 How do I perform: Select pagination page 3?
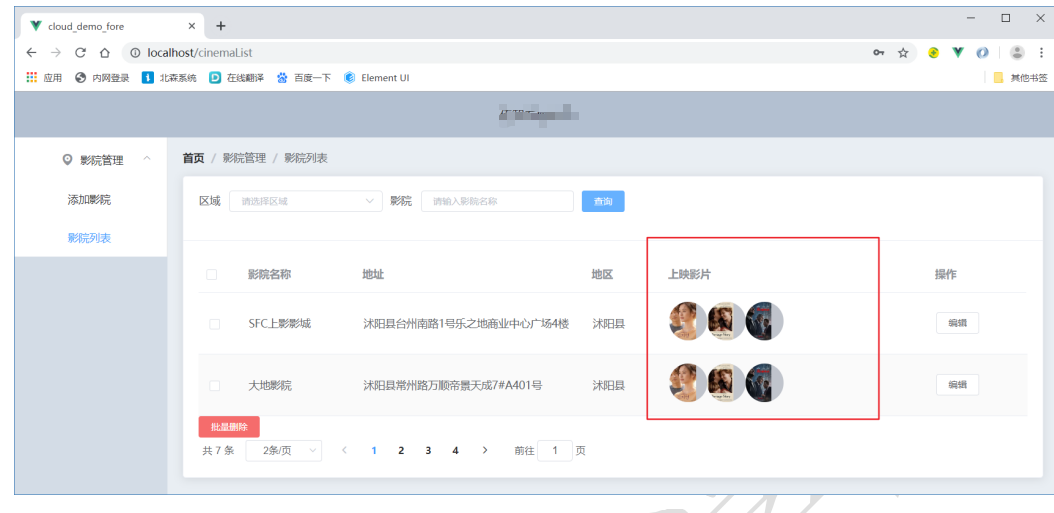coord(428,450)
